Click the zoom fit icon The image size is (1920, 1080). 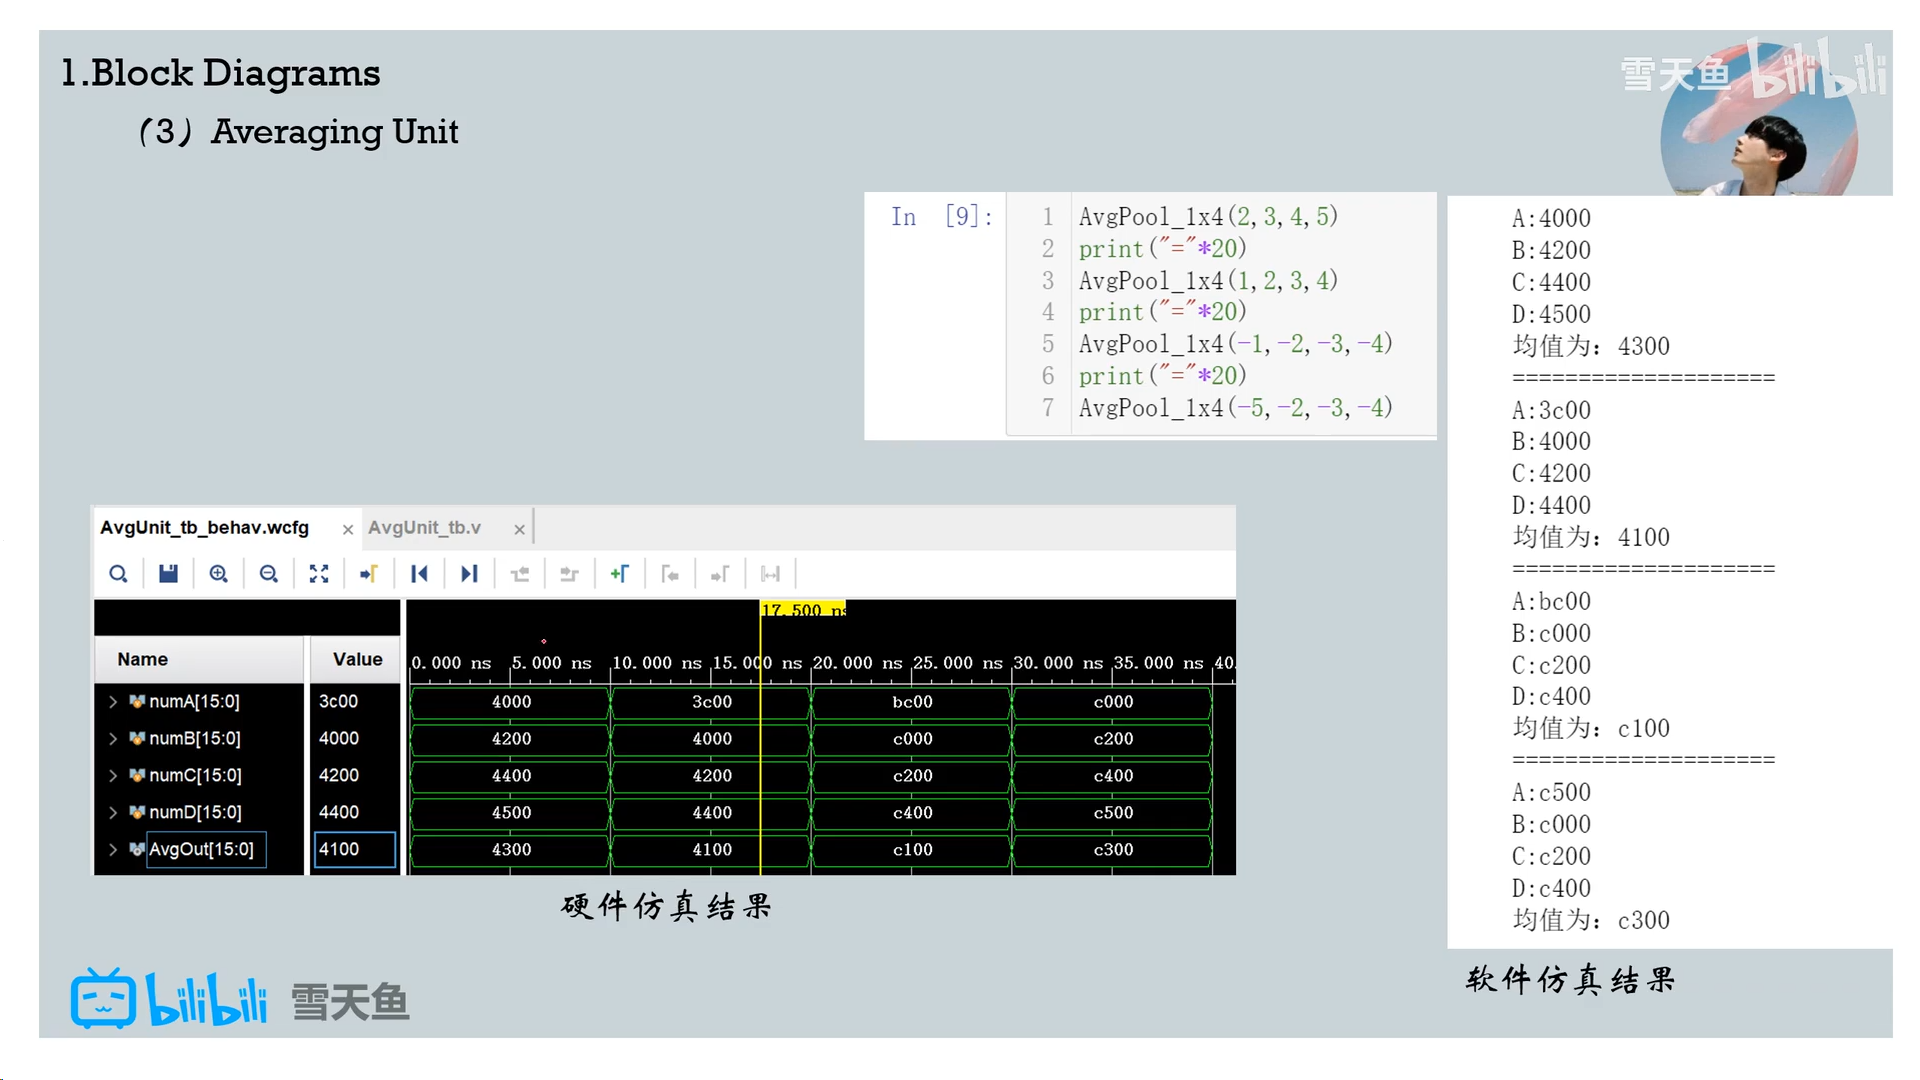(x=319, y=574)
